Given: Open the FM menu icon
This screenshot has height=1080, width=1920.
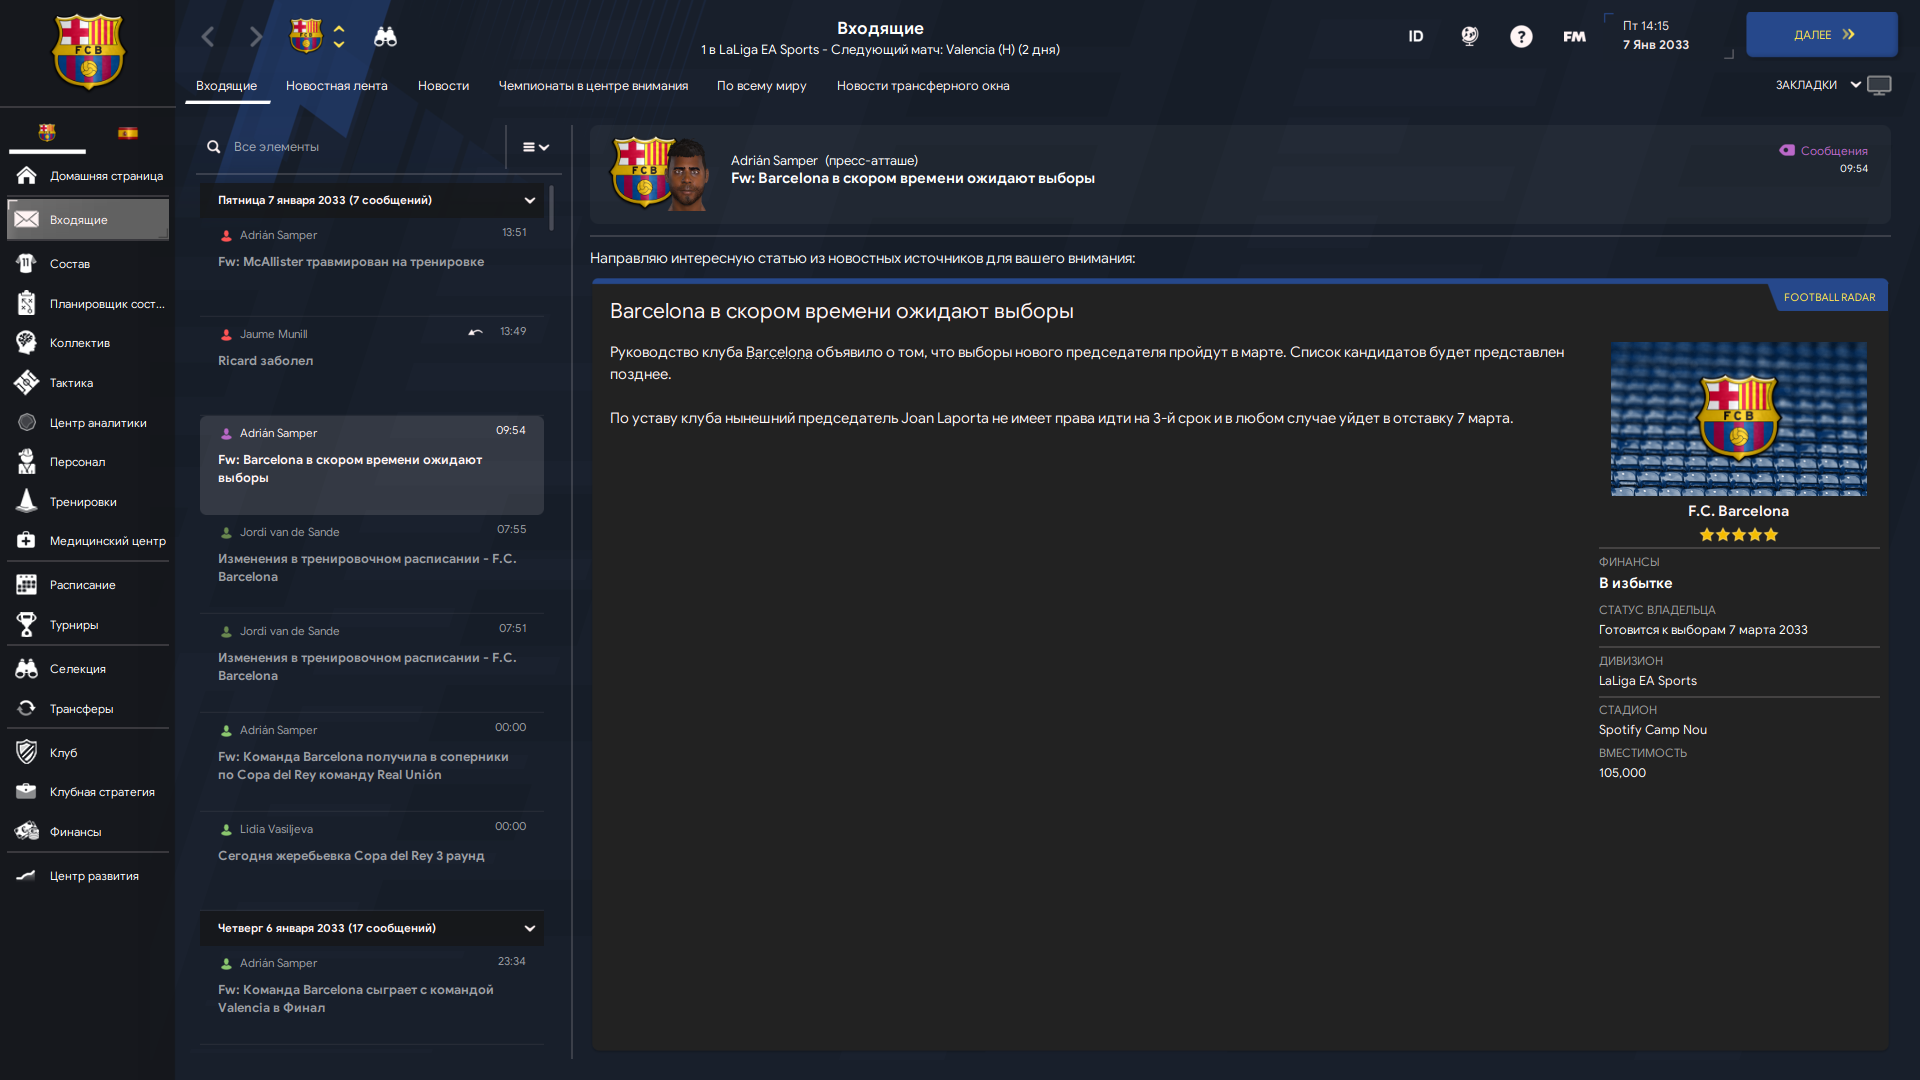Looking at the screenshot, I should pos(1574,37).
